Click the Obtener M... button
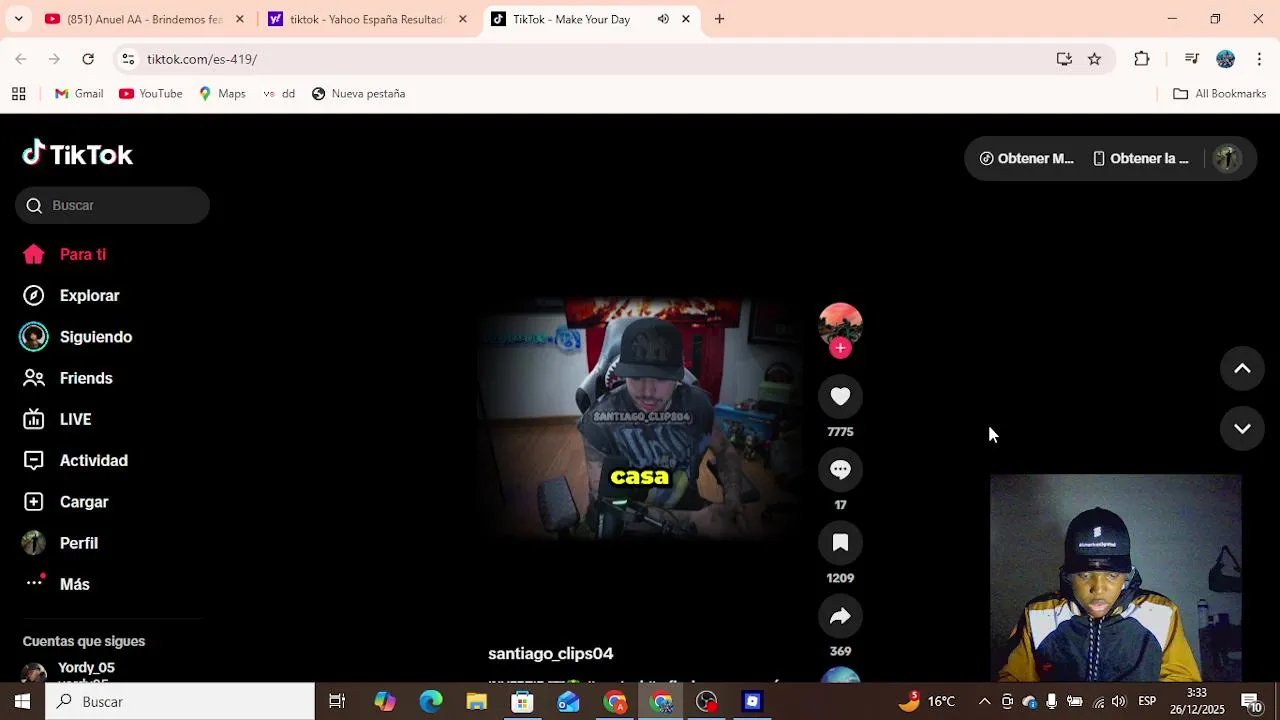The width and height of the screenshot is (1280, 720). [x=1026, y=158]
